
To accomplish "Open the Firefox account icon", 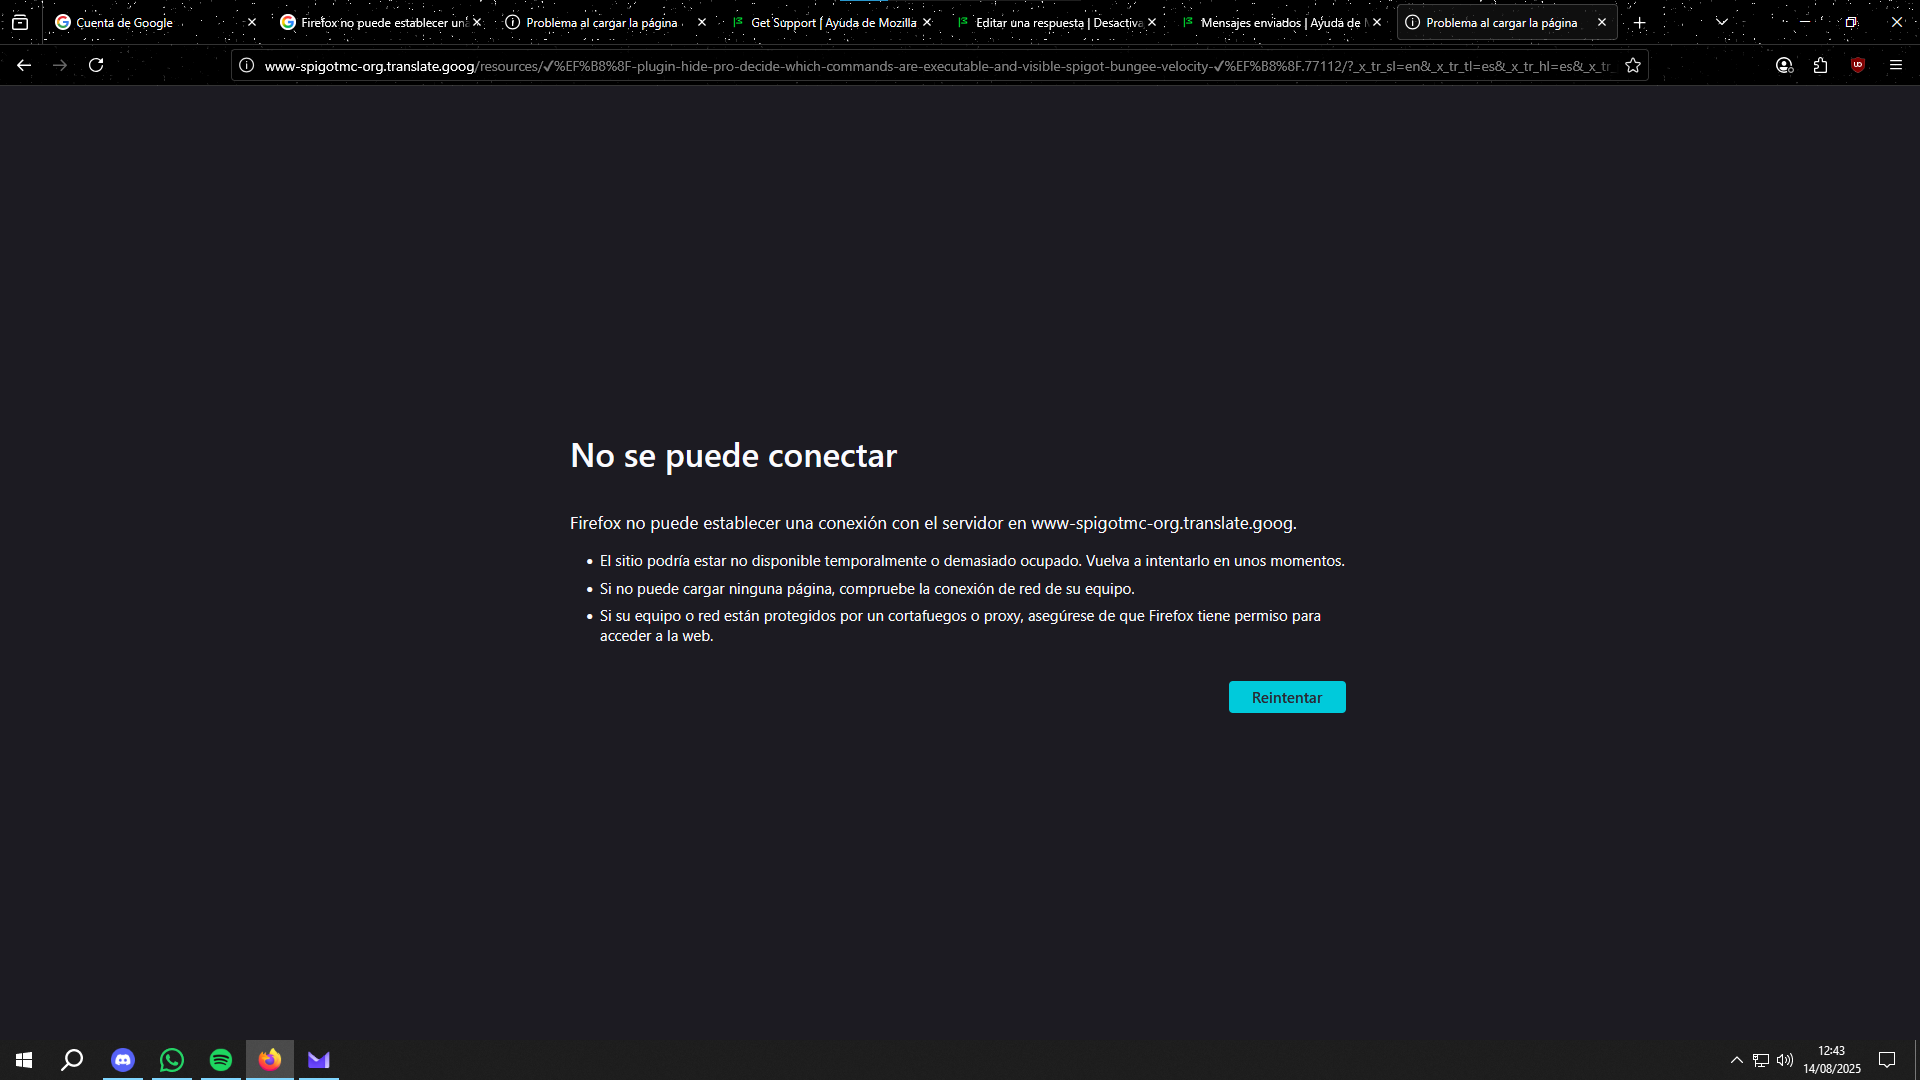I will [x=1784, y=65].
